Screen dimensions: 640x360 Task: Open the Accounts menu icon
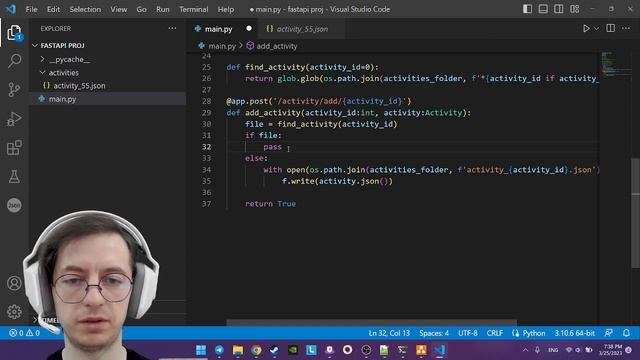tap(14, 283)
